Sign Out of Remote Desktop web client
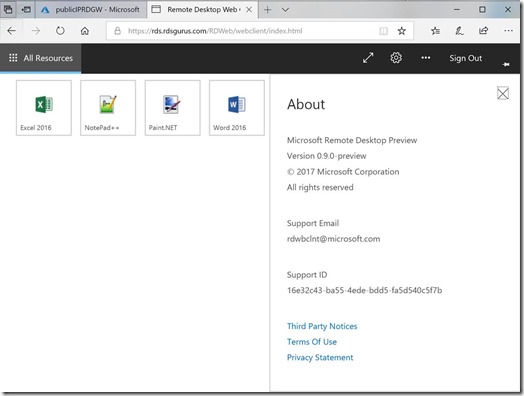 (465, 58)
